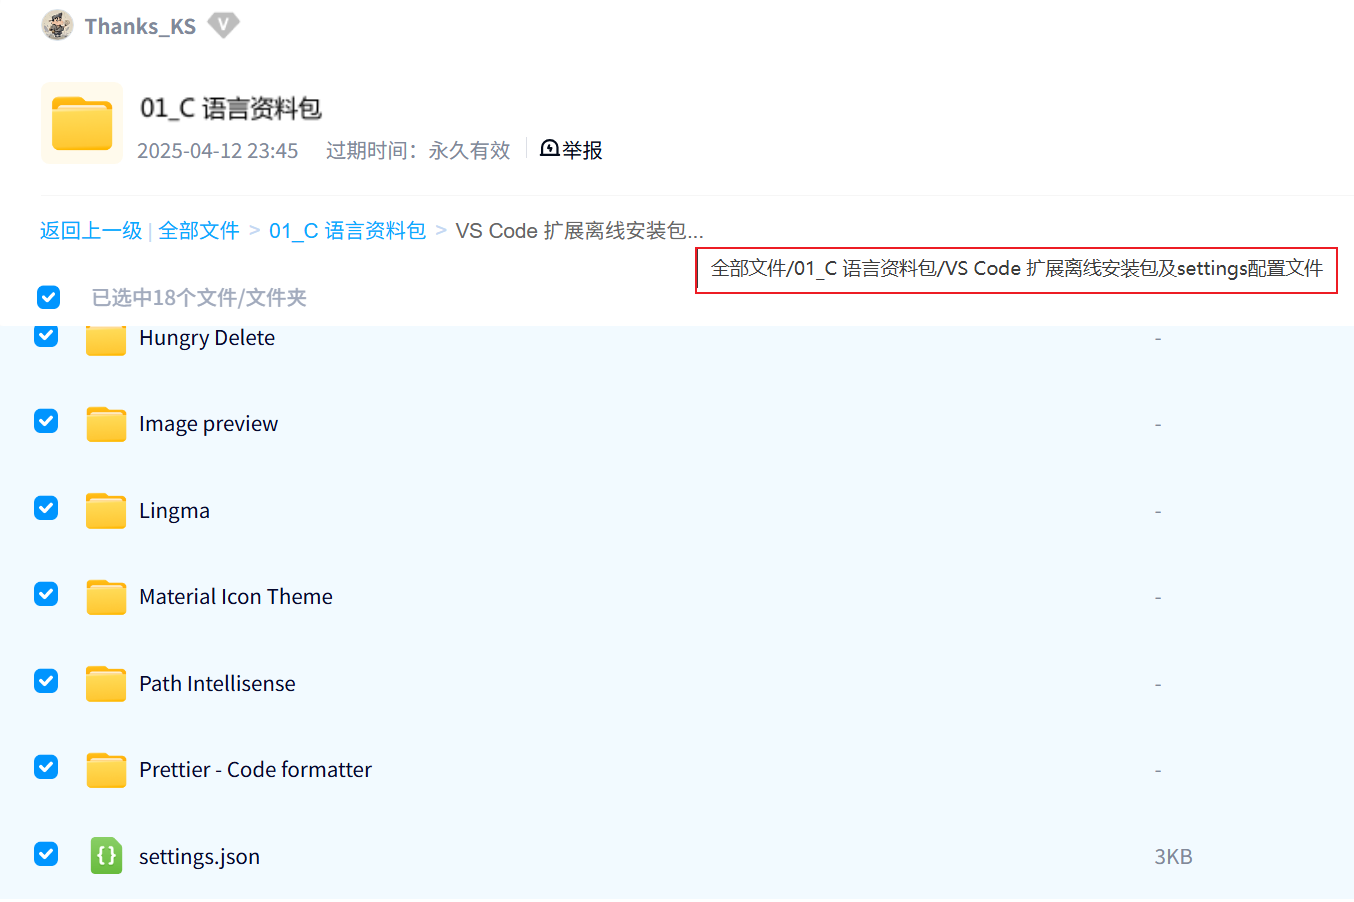Click the Image preview folder icon
This screenshot has width=1354, height=902.
pyautogui.click(x=106, y=423)
